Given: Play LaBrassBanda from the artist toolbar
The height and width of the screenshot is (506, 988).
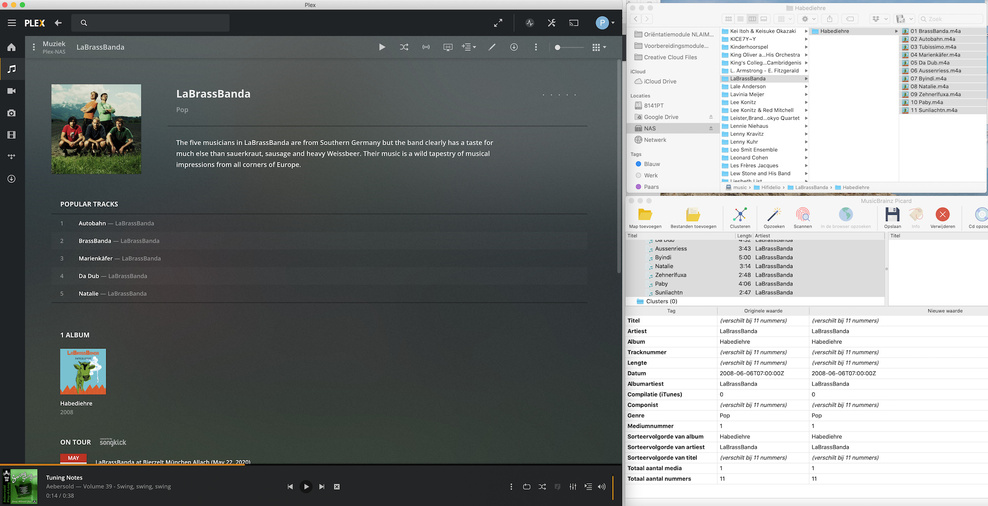Looking at the screenshot, I should [382, 47].
